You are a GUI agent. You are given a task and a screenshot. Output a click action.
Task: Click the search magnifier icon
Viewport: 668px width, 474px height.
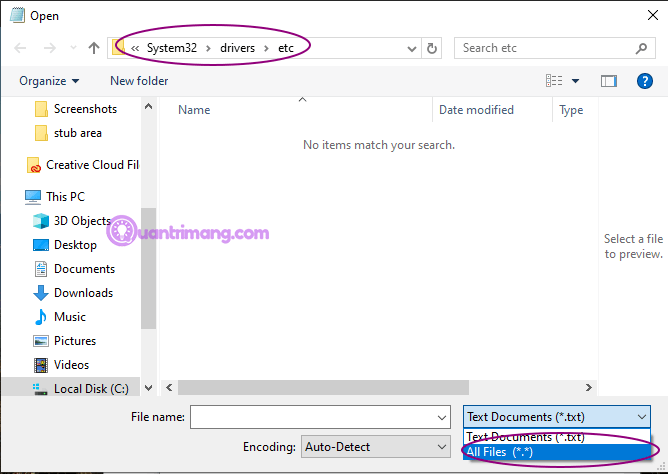[x=641, y=49]
